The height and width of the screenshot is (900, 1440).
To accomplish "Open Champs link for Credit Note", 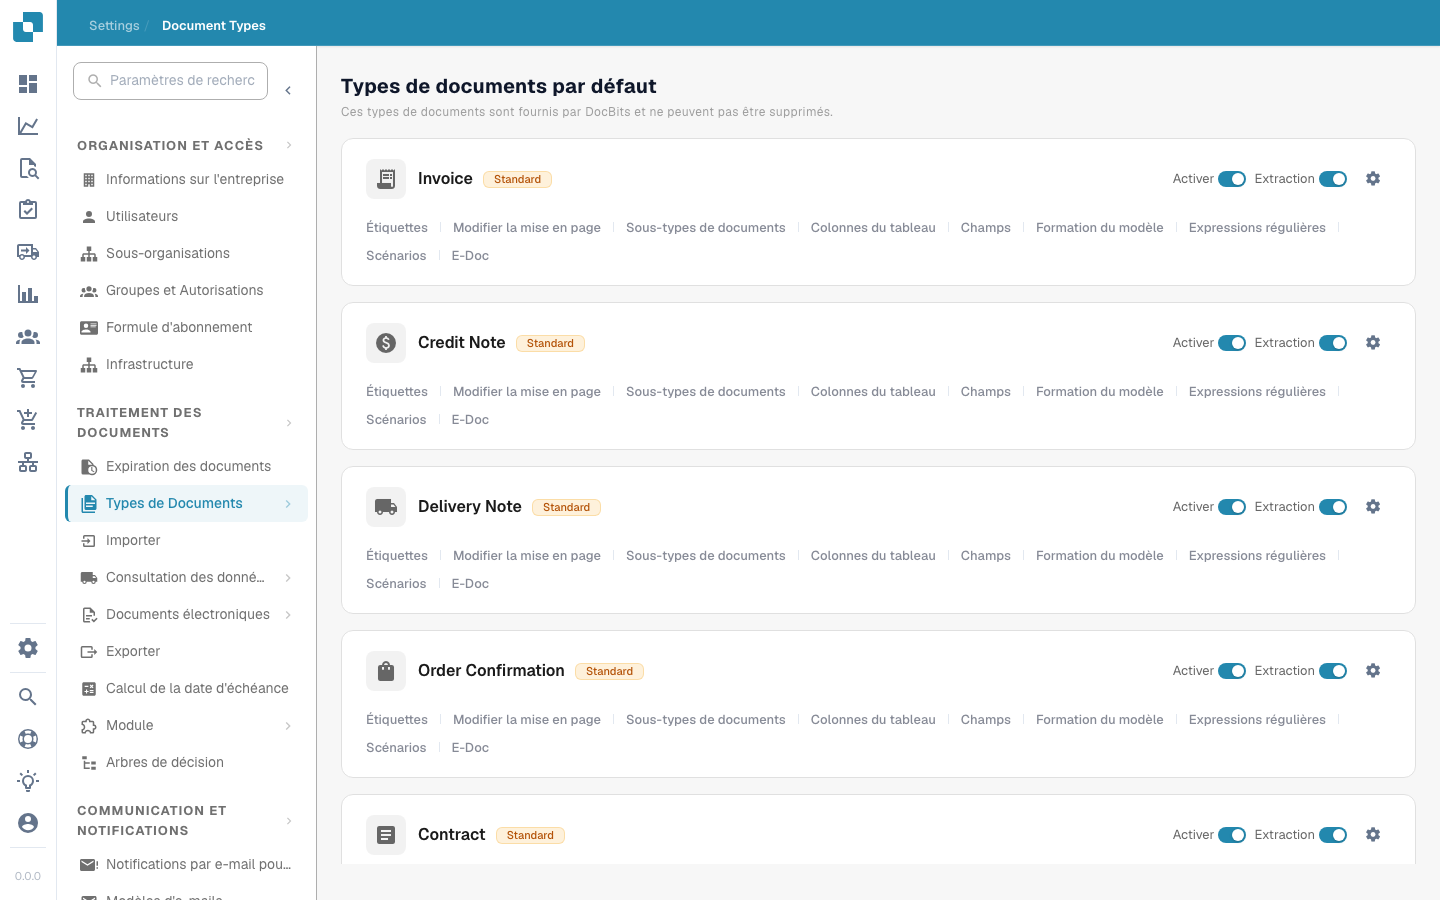I will tap(986, 392).
